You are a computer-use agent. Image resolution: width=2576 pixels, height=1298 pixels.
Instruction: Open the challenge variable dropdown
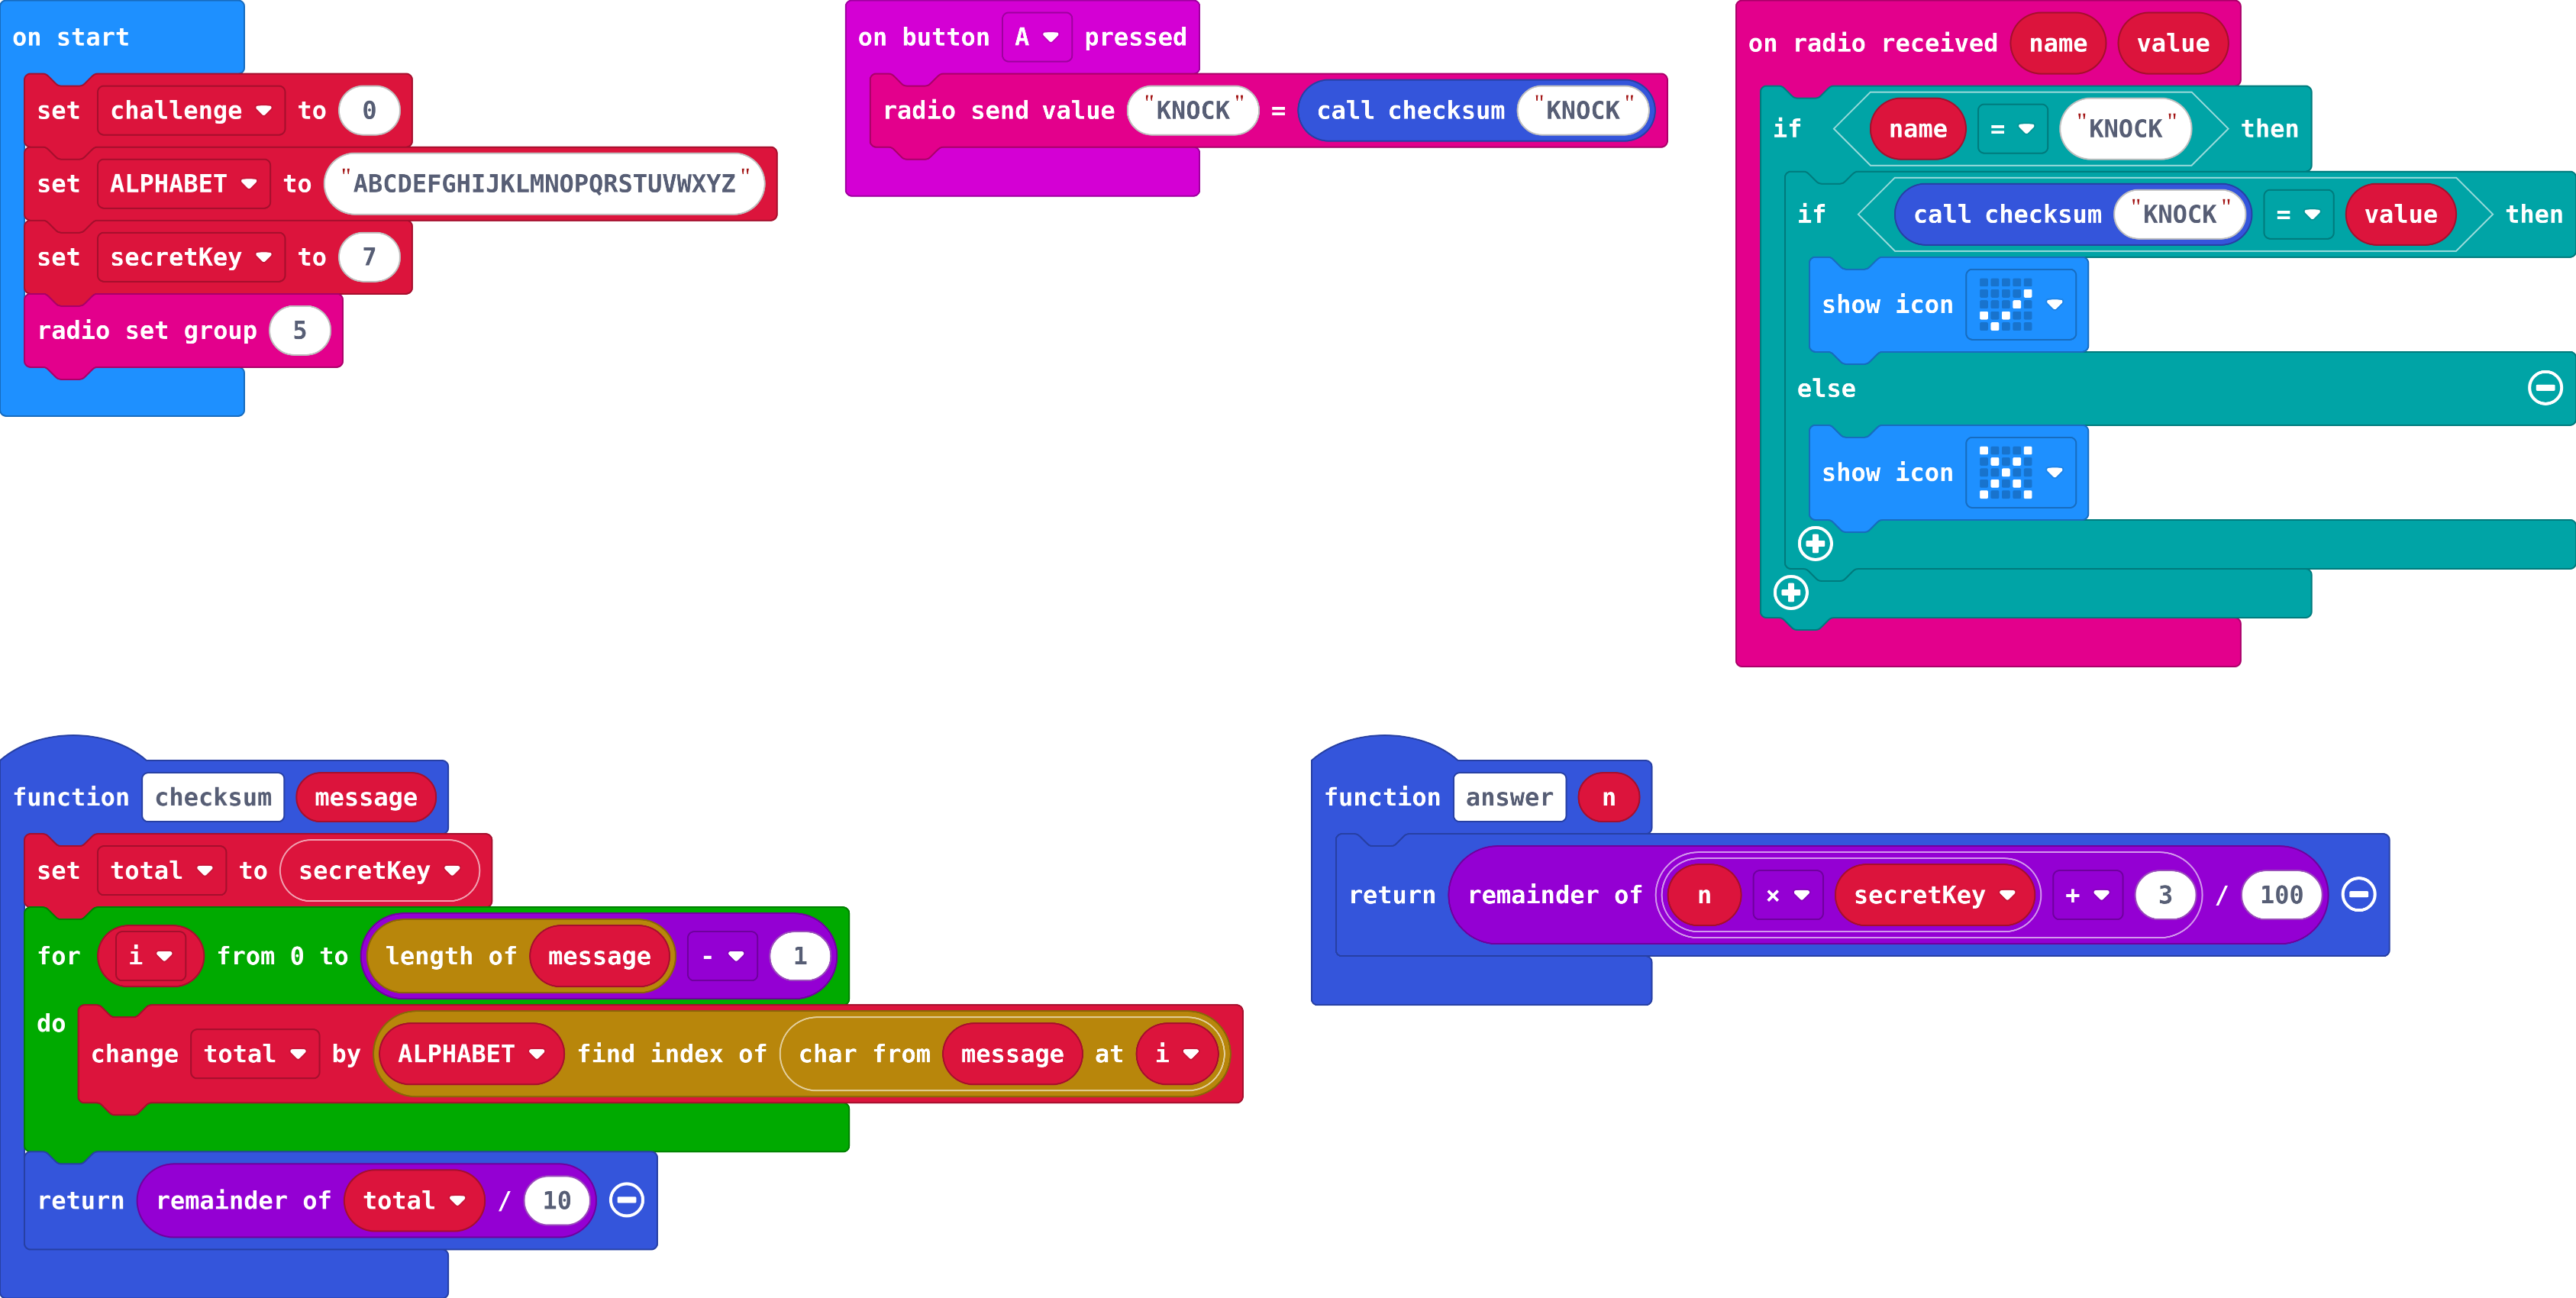[190, 111]
